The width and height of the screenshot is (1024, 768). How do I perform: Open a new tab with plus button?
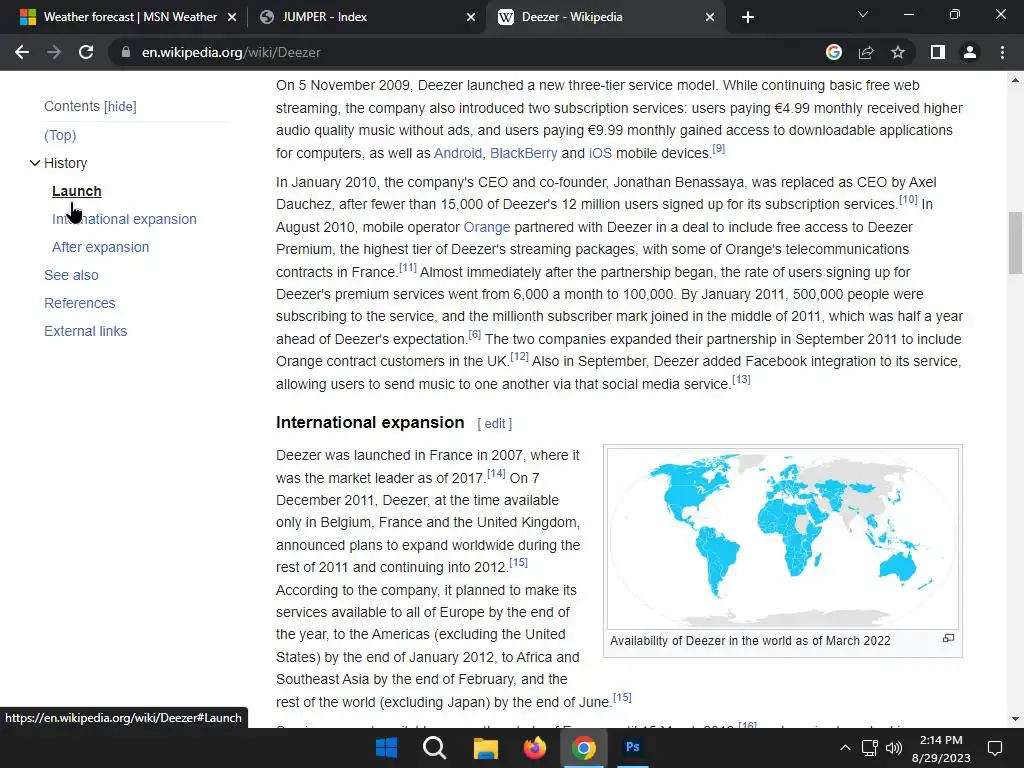pos(748,17)
